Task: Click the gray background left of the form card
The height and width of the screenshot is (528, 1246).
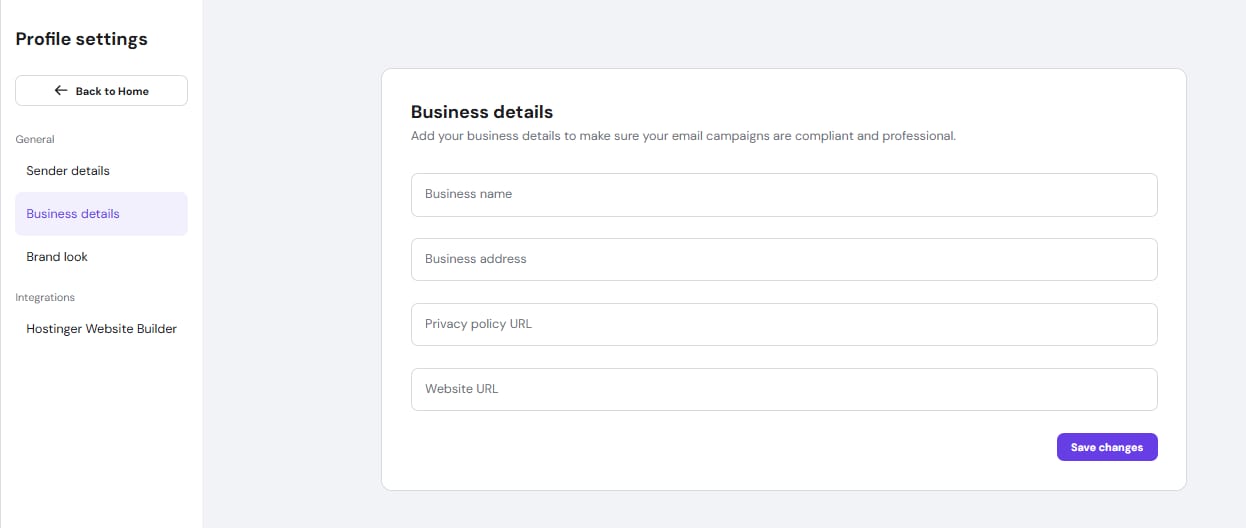Action: tap(290, 280)
